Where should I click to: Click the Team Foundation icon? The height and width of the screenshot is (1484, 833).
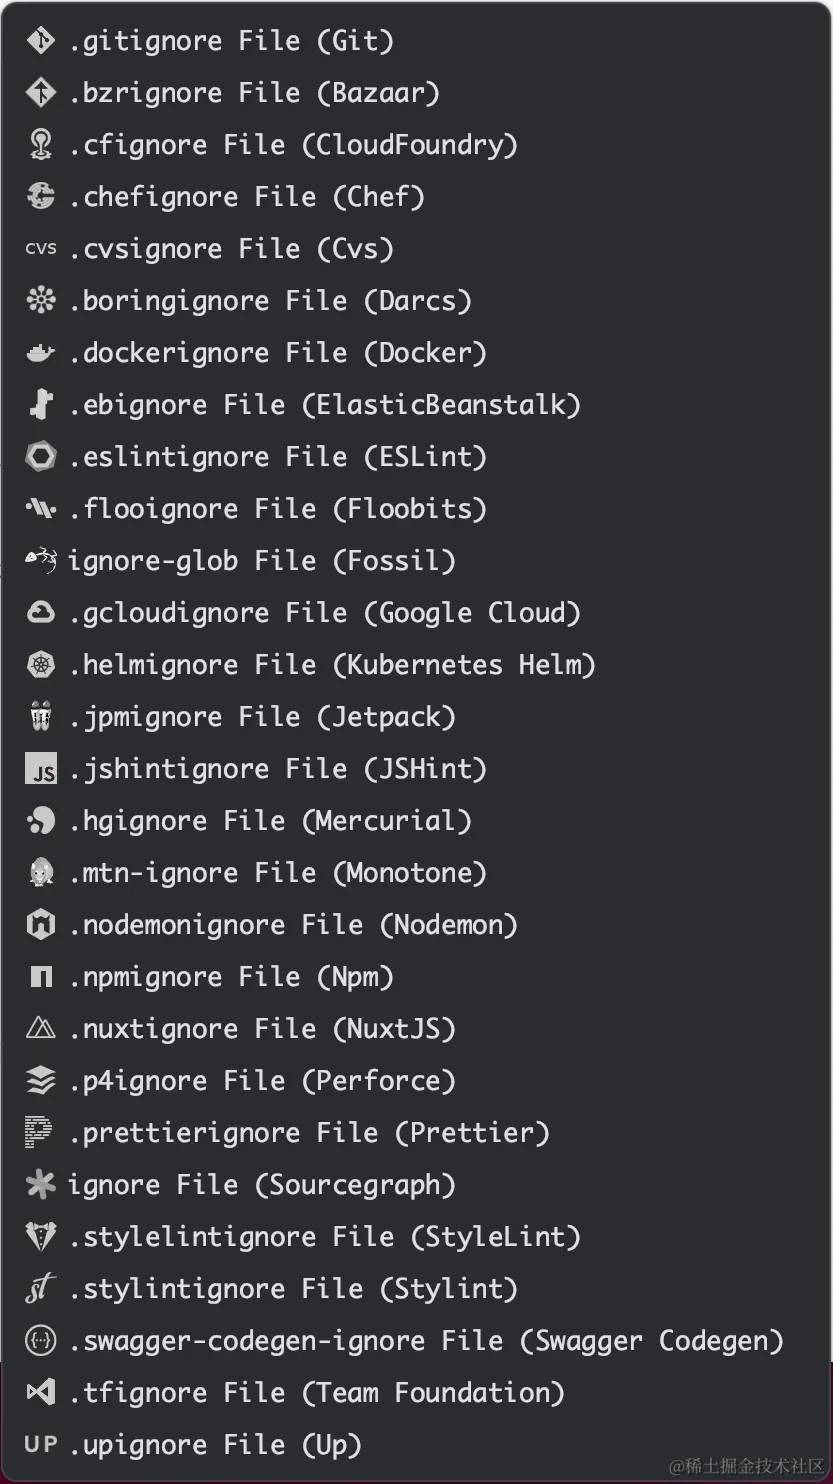click(x=40, y=1393)
